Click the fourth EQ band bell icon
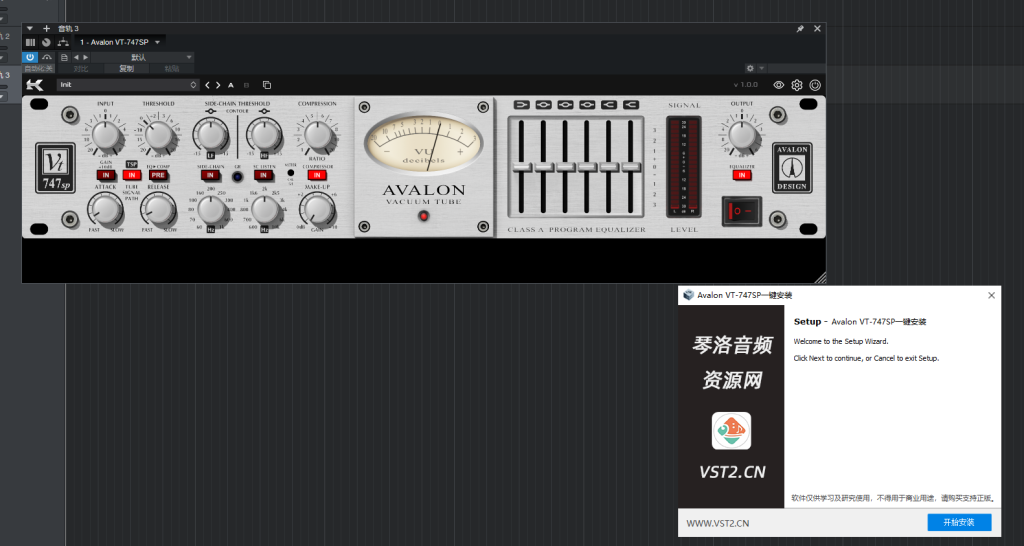1024x546 pixels. [587, 104]
